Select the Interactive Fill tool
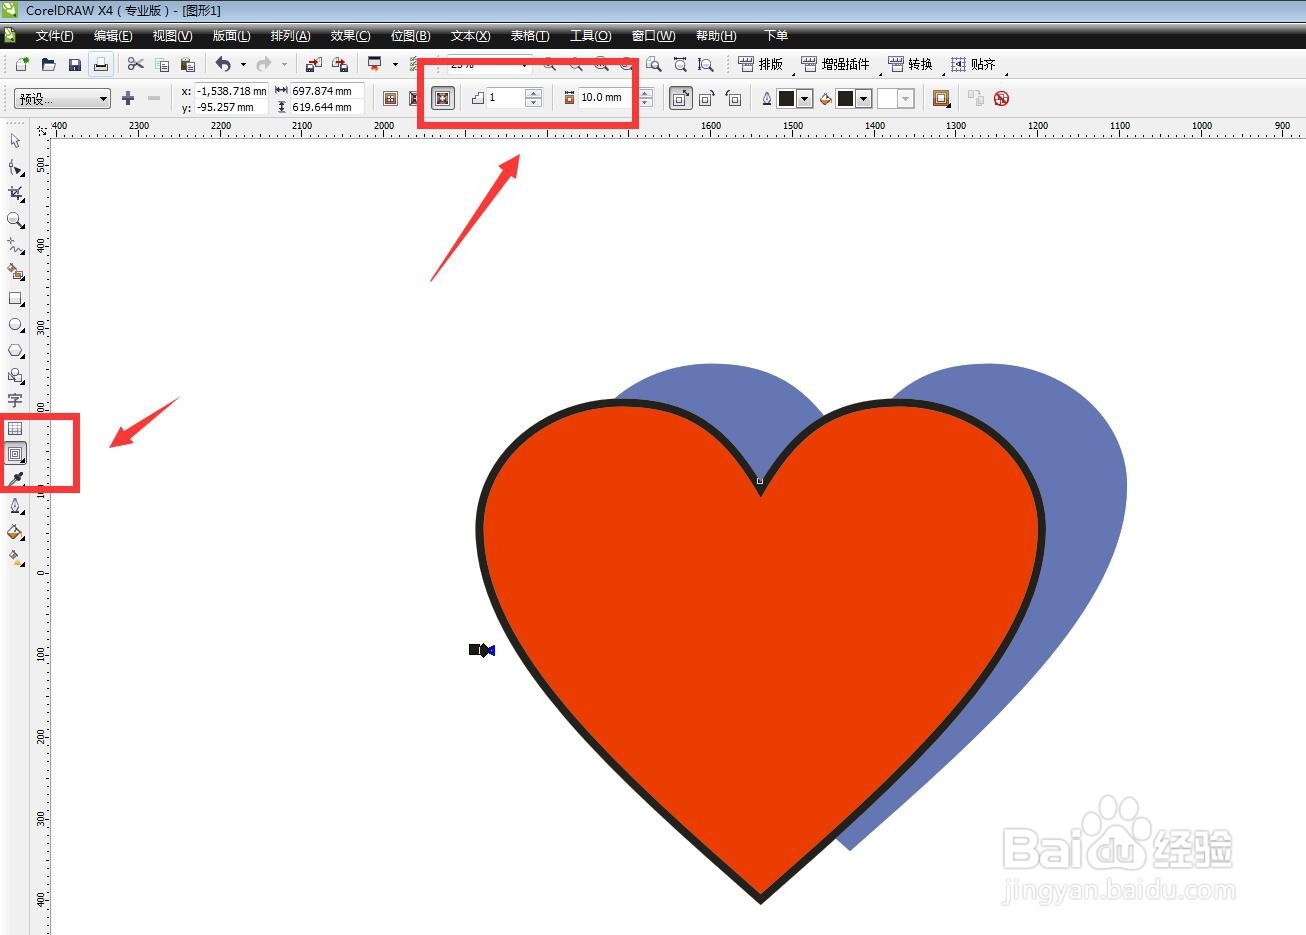This screenshot has width=1306, height=935. pyautogui.click(x=15, y=559)
